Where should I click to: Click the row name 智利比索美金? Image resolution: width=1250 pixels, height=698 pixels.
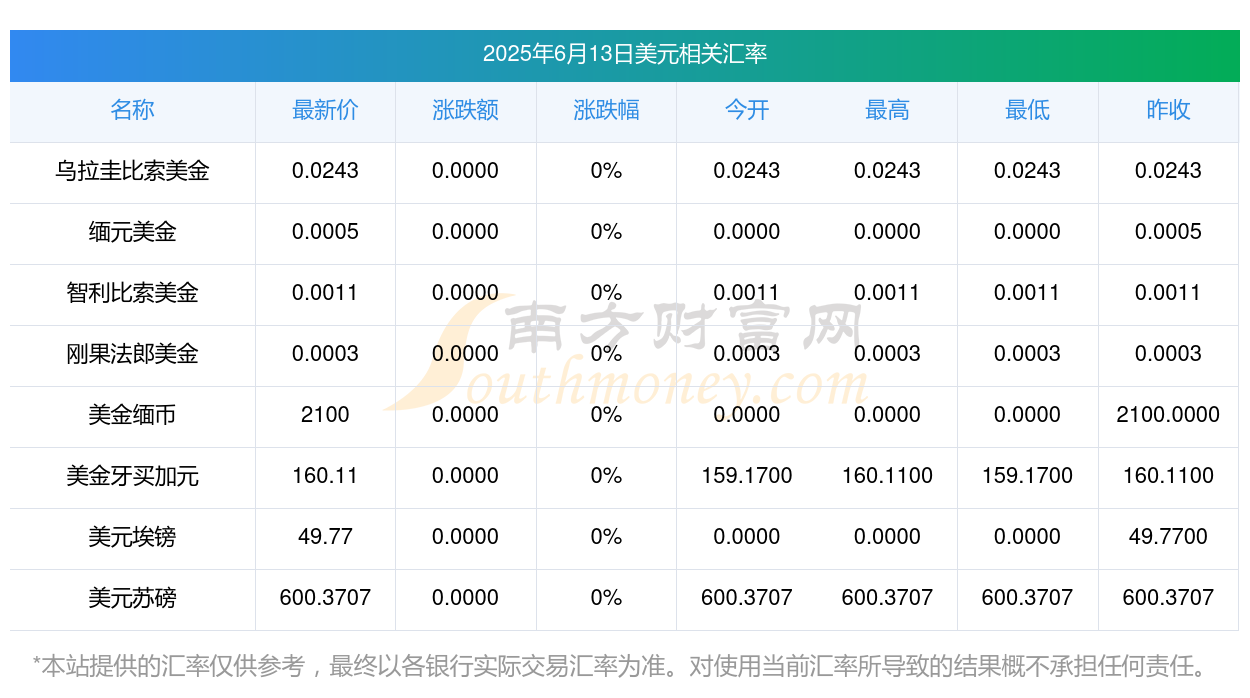click(x=132, y=293)
